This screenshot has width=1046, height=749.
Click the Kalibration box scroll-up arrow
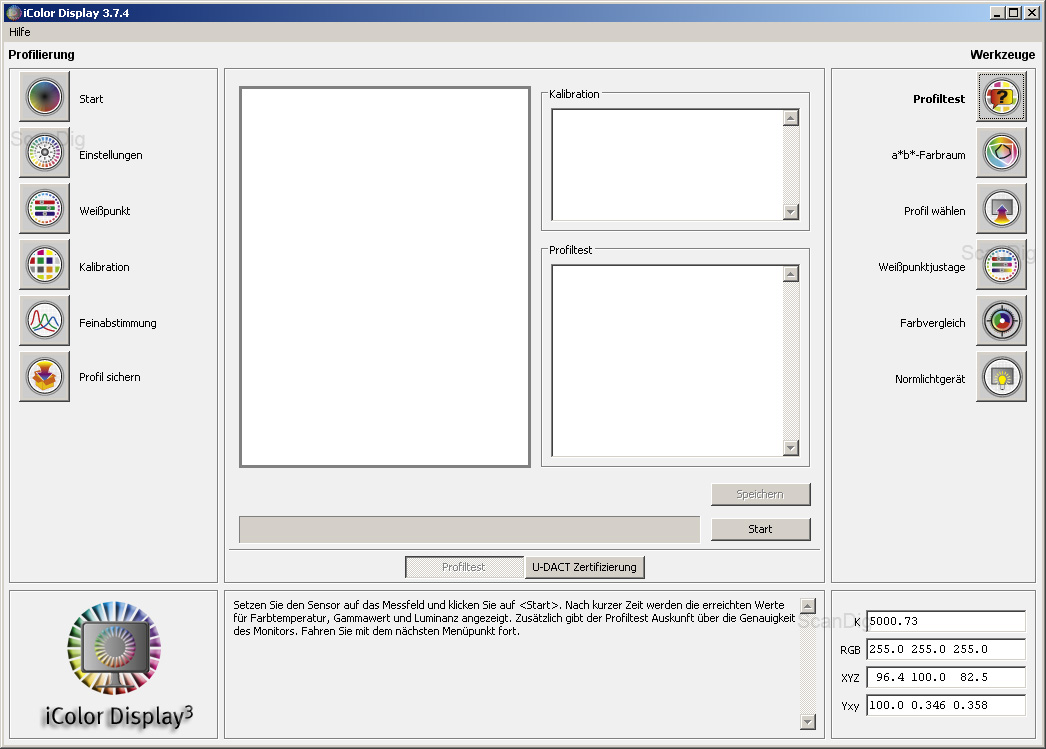(791, 118)
